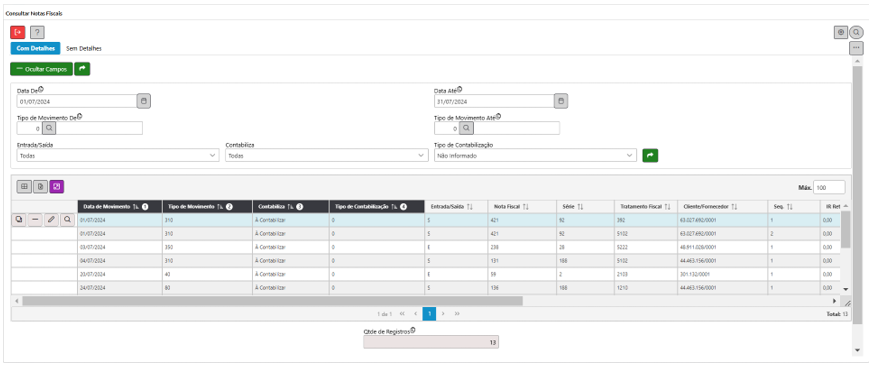Click Tratamento Fiscal cell 5222
Image resolution: width=873 pixels, height=366 pixels.
click(x=645, y=247)
